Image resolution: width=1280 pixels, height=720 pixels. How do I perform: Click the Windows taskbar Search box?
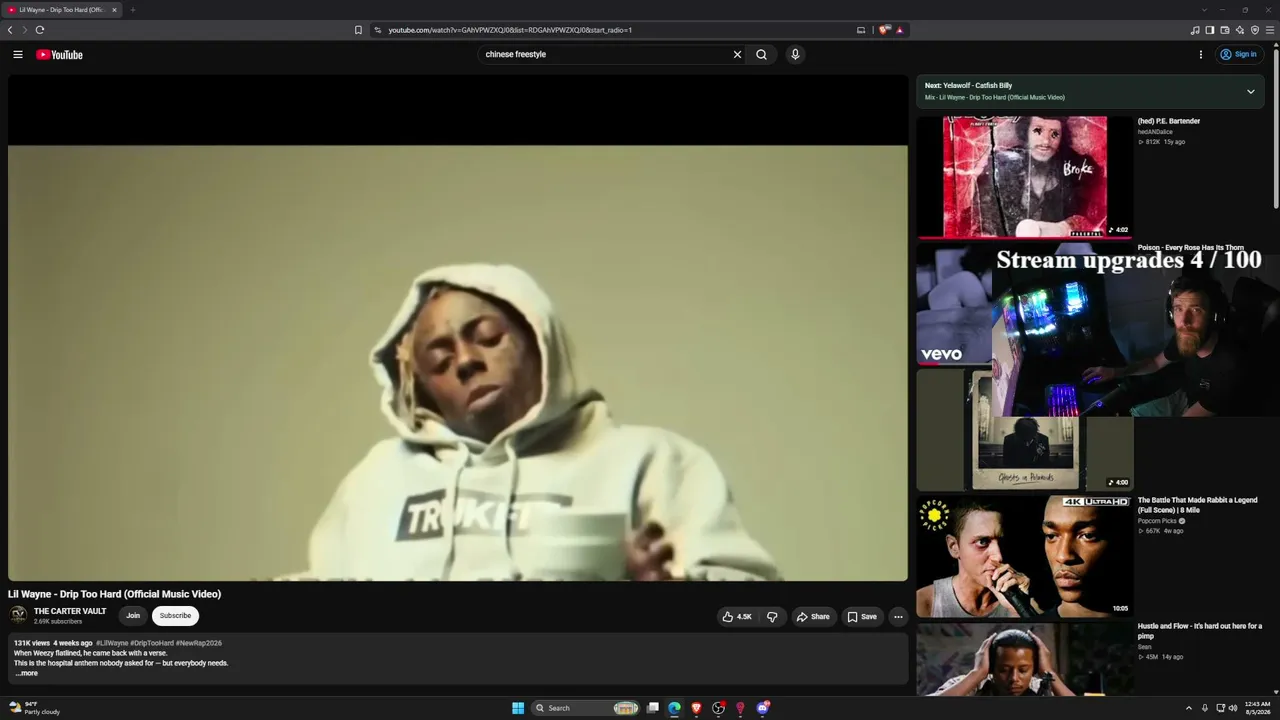pyautogui.click(x=586, y=708)
